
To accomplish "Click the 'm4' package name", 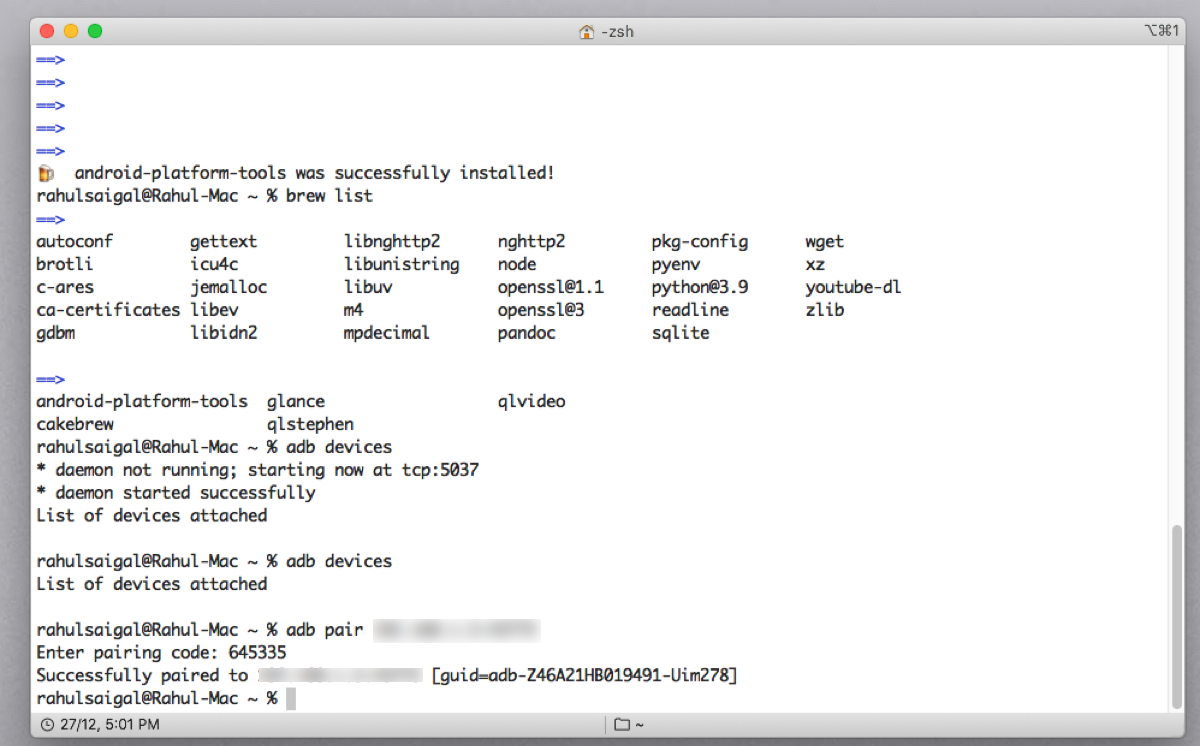I will [353, 310].
